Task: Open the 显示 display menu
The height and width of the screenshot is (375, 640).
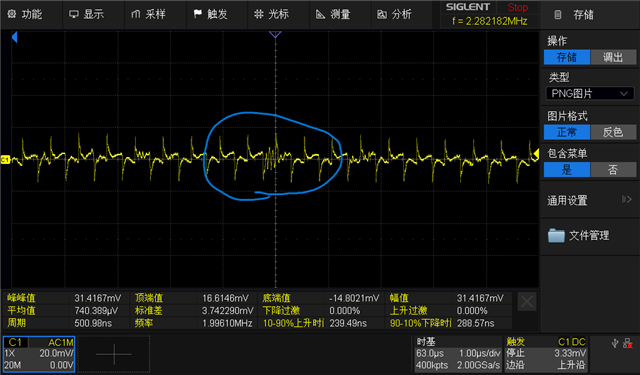Action: click(87, 14)
